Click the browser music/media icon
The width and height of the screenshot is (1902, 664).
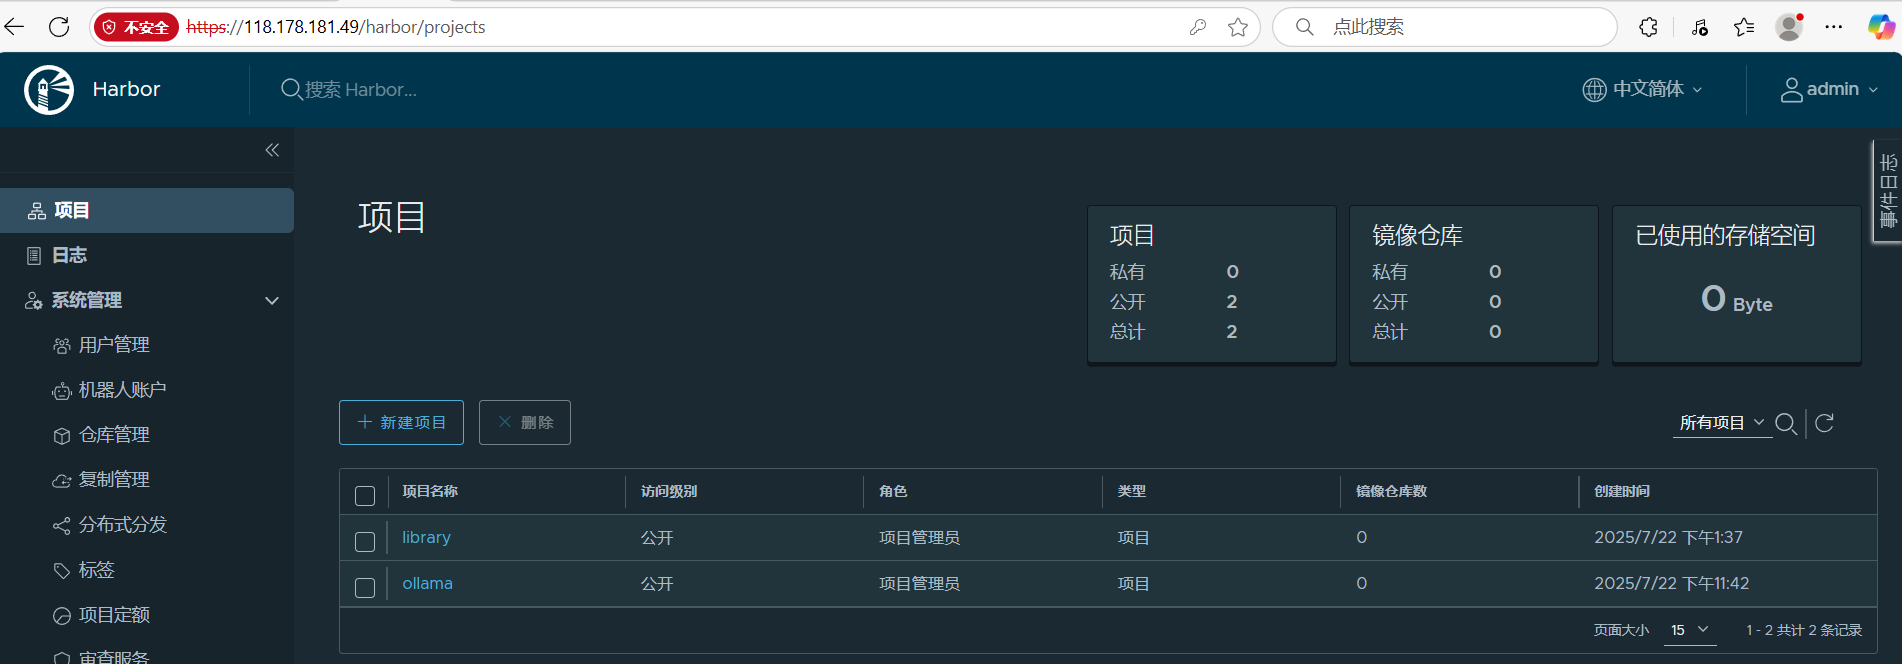pos(1700,27)
